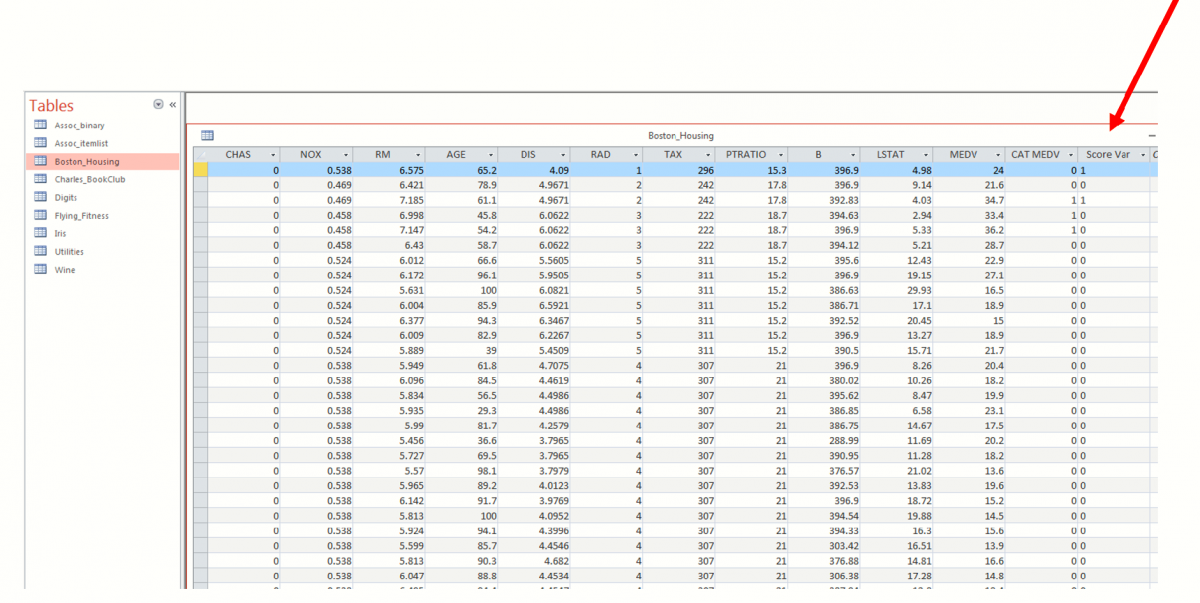Click the select-all corner box left of CHAS
1200x603 pixels.
click(200, 155)
